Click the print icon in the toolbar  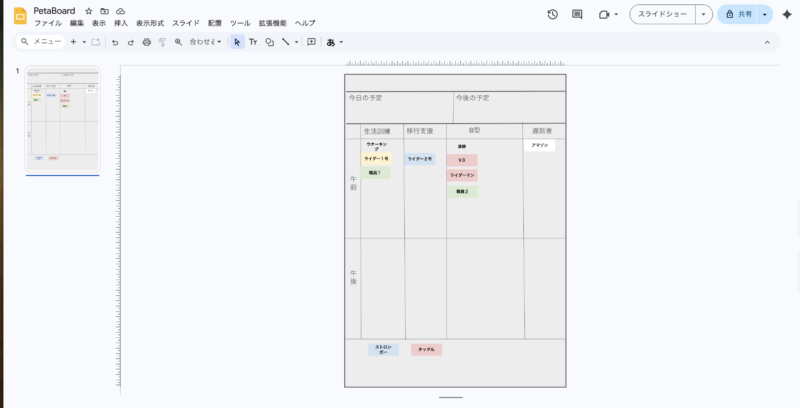147,42
